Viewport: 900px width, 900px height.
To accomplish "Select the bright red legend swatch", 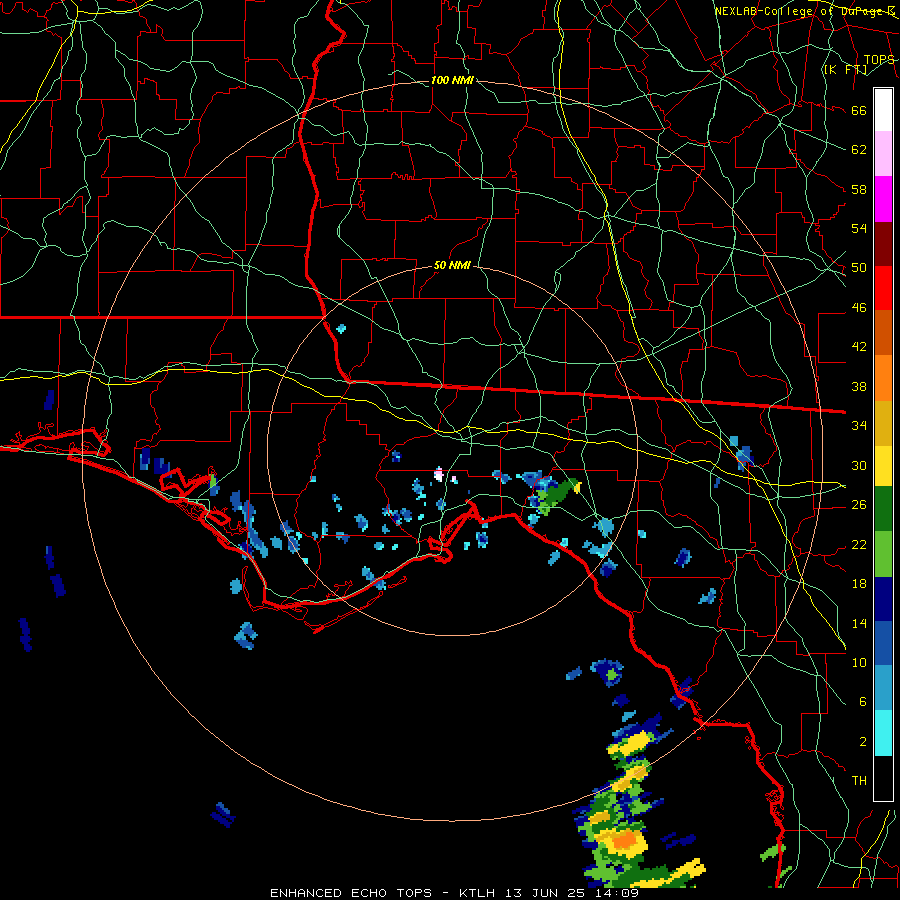I will tap(883, 288).
